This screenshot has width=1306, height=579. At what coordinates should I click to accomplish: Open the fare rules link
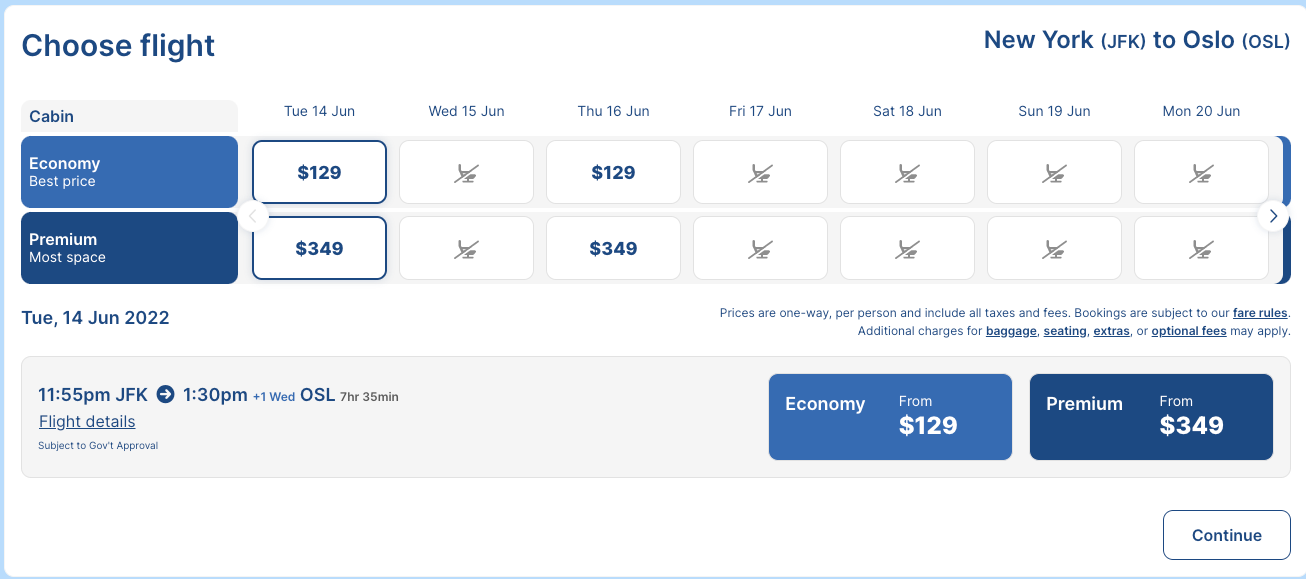coord(1260,313)
